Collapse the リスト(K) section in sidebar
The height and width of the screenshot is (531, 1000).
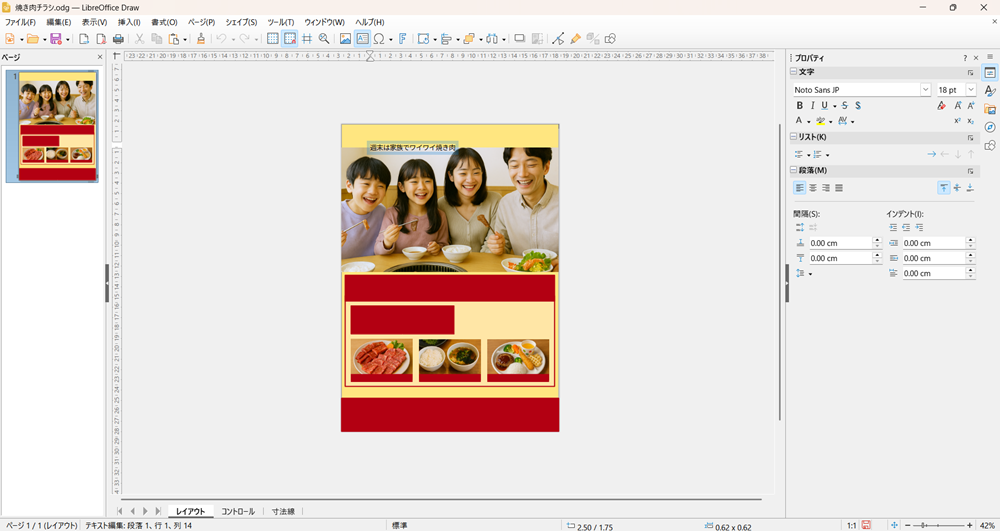coord(794,137)
